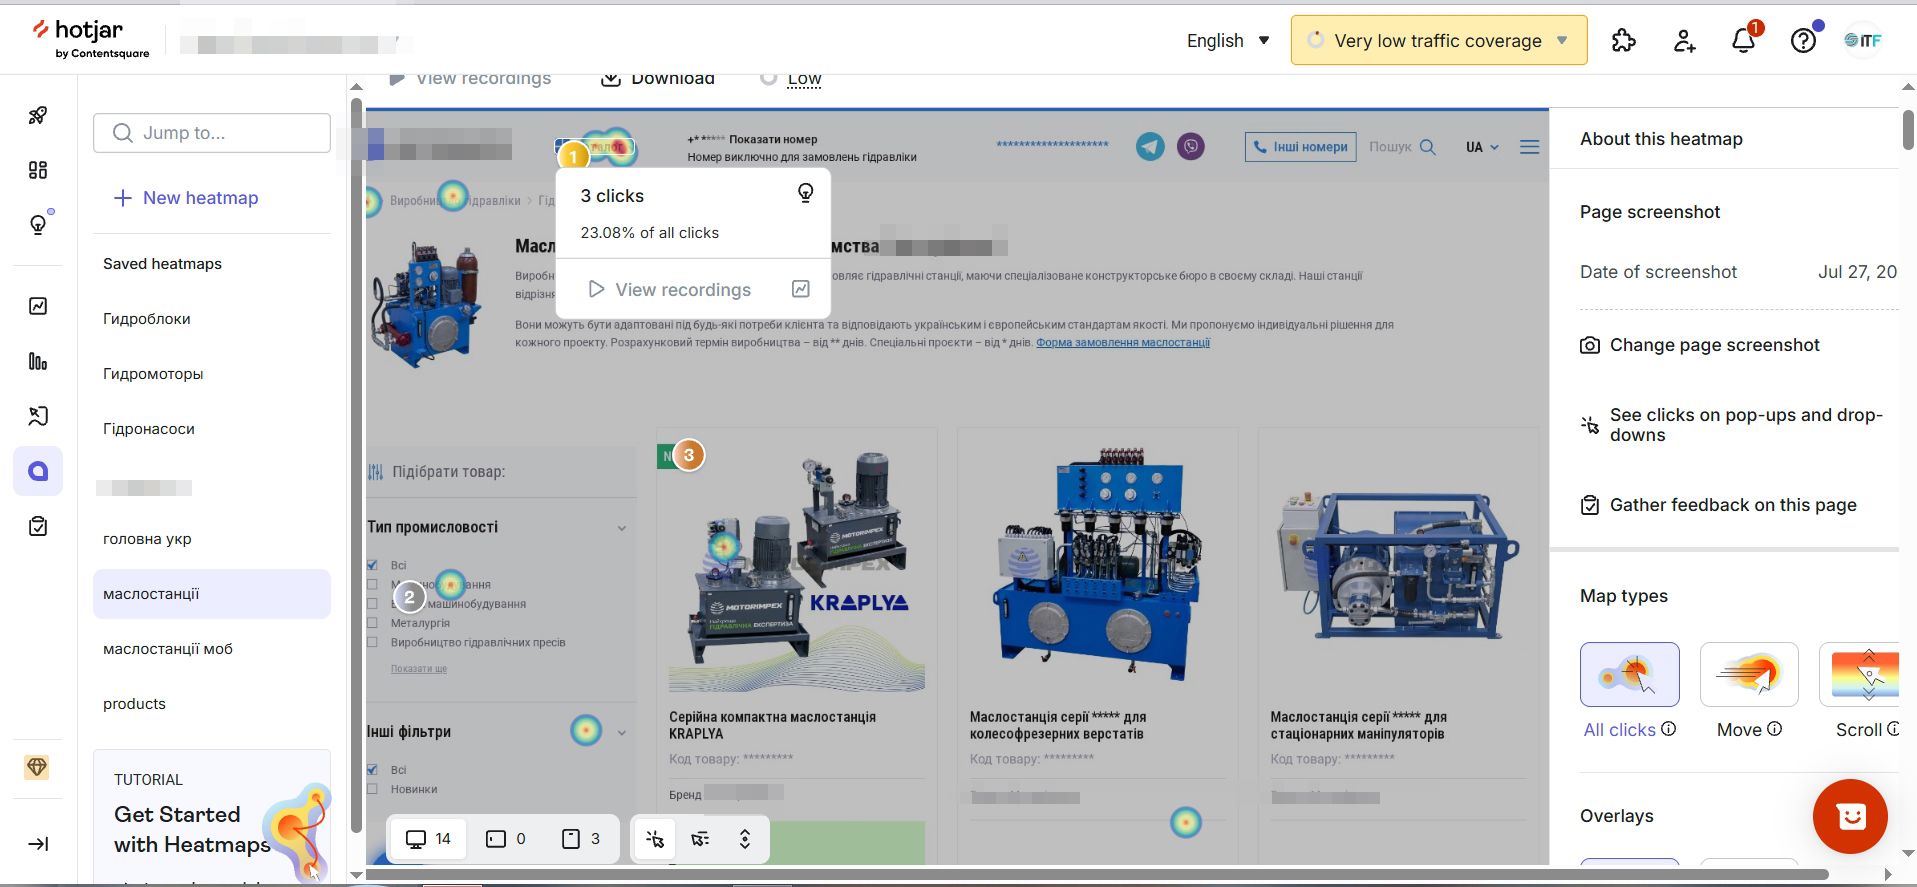
Task: Click the New heatmap button
Action: tap(186, 198)
